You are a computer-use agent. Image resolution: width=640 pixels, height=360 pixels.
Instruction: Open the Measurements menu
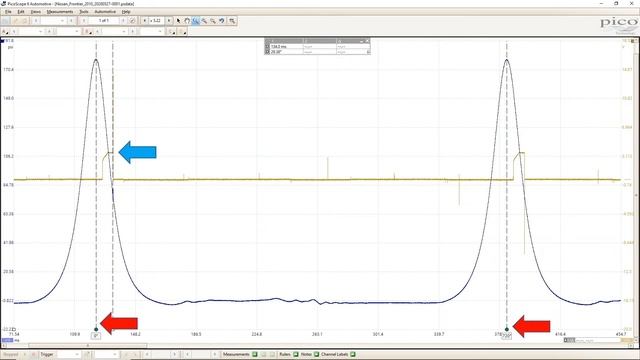(60, 12)
